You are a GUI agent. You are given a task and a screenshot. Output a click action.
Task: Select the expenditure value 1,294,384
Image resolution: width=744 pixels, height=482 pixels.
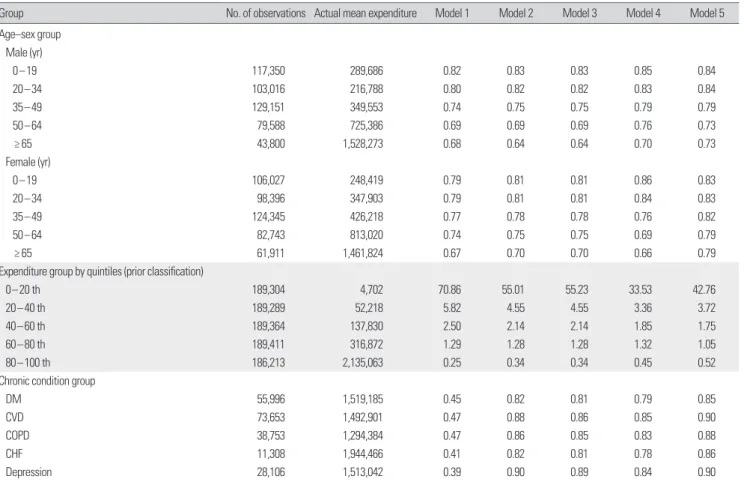(363, 436)
